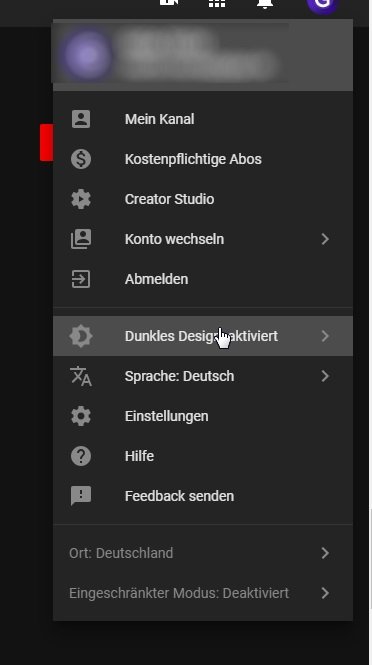Toggle Dunkles Design aktiviert option
Screen dimensions: 372x665
tap(203, 336)
